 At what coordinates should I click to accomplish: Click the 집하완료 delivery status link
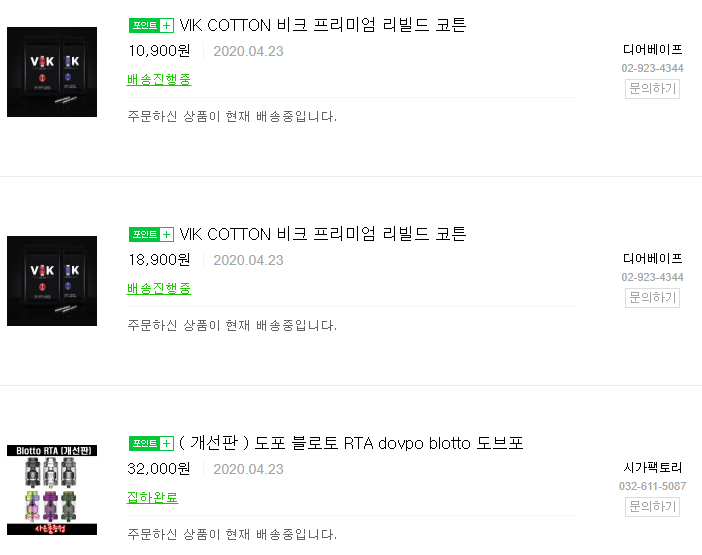pyautogui.click(x=152, y=497)
